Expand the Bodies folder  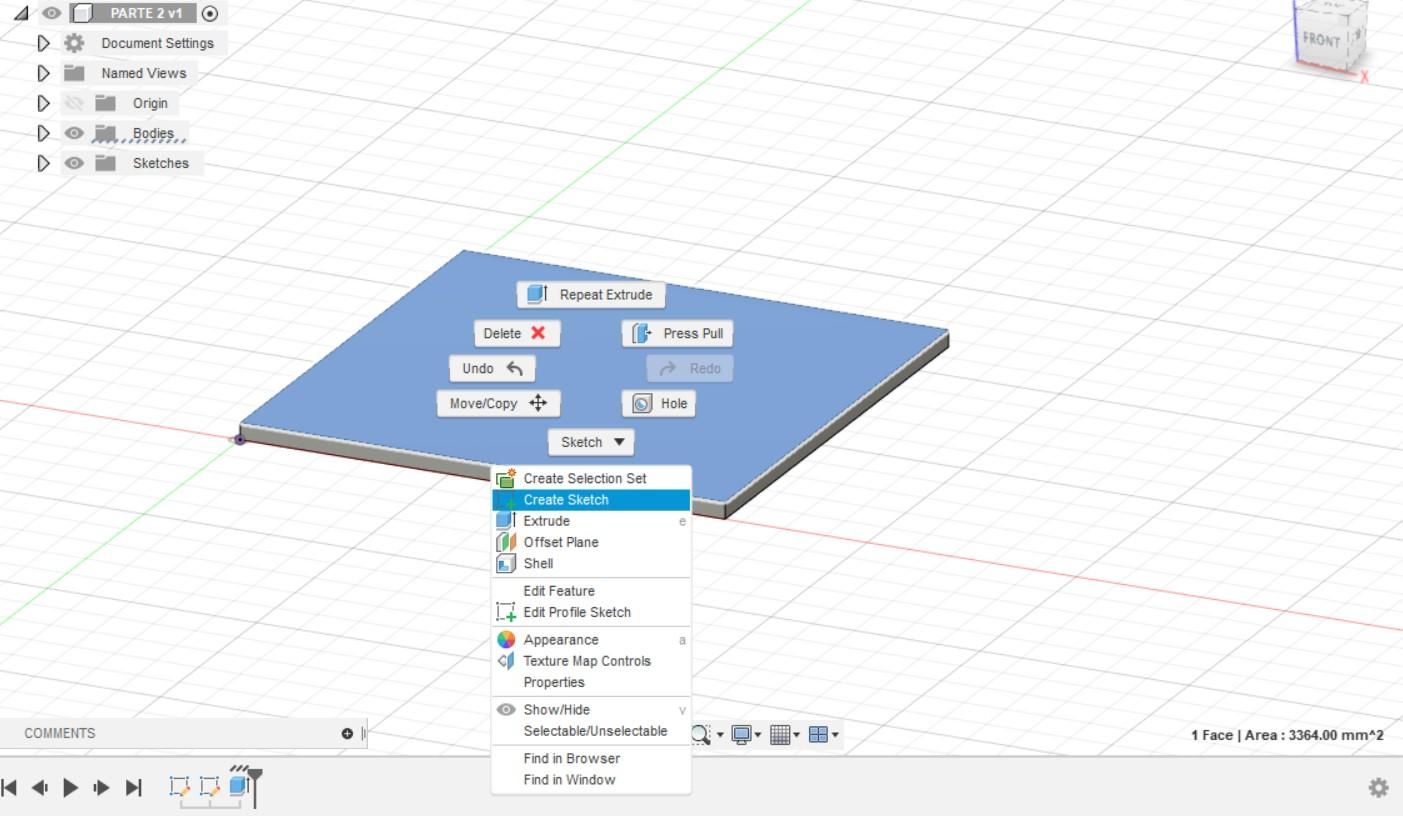coord(43,133)
